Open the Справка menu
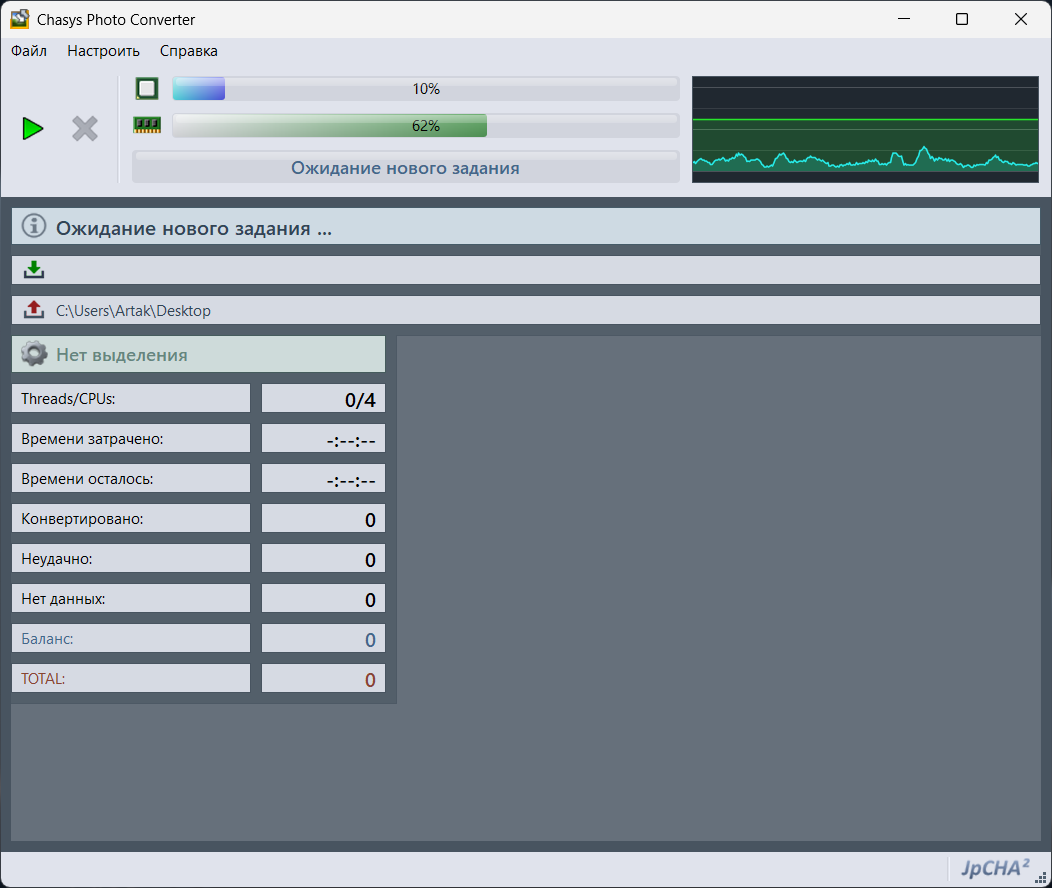1052x888 pixels. tap(189, 51)
